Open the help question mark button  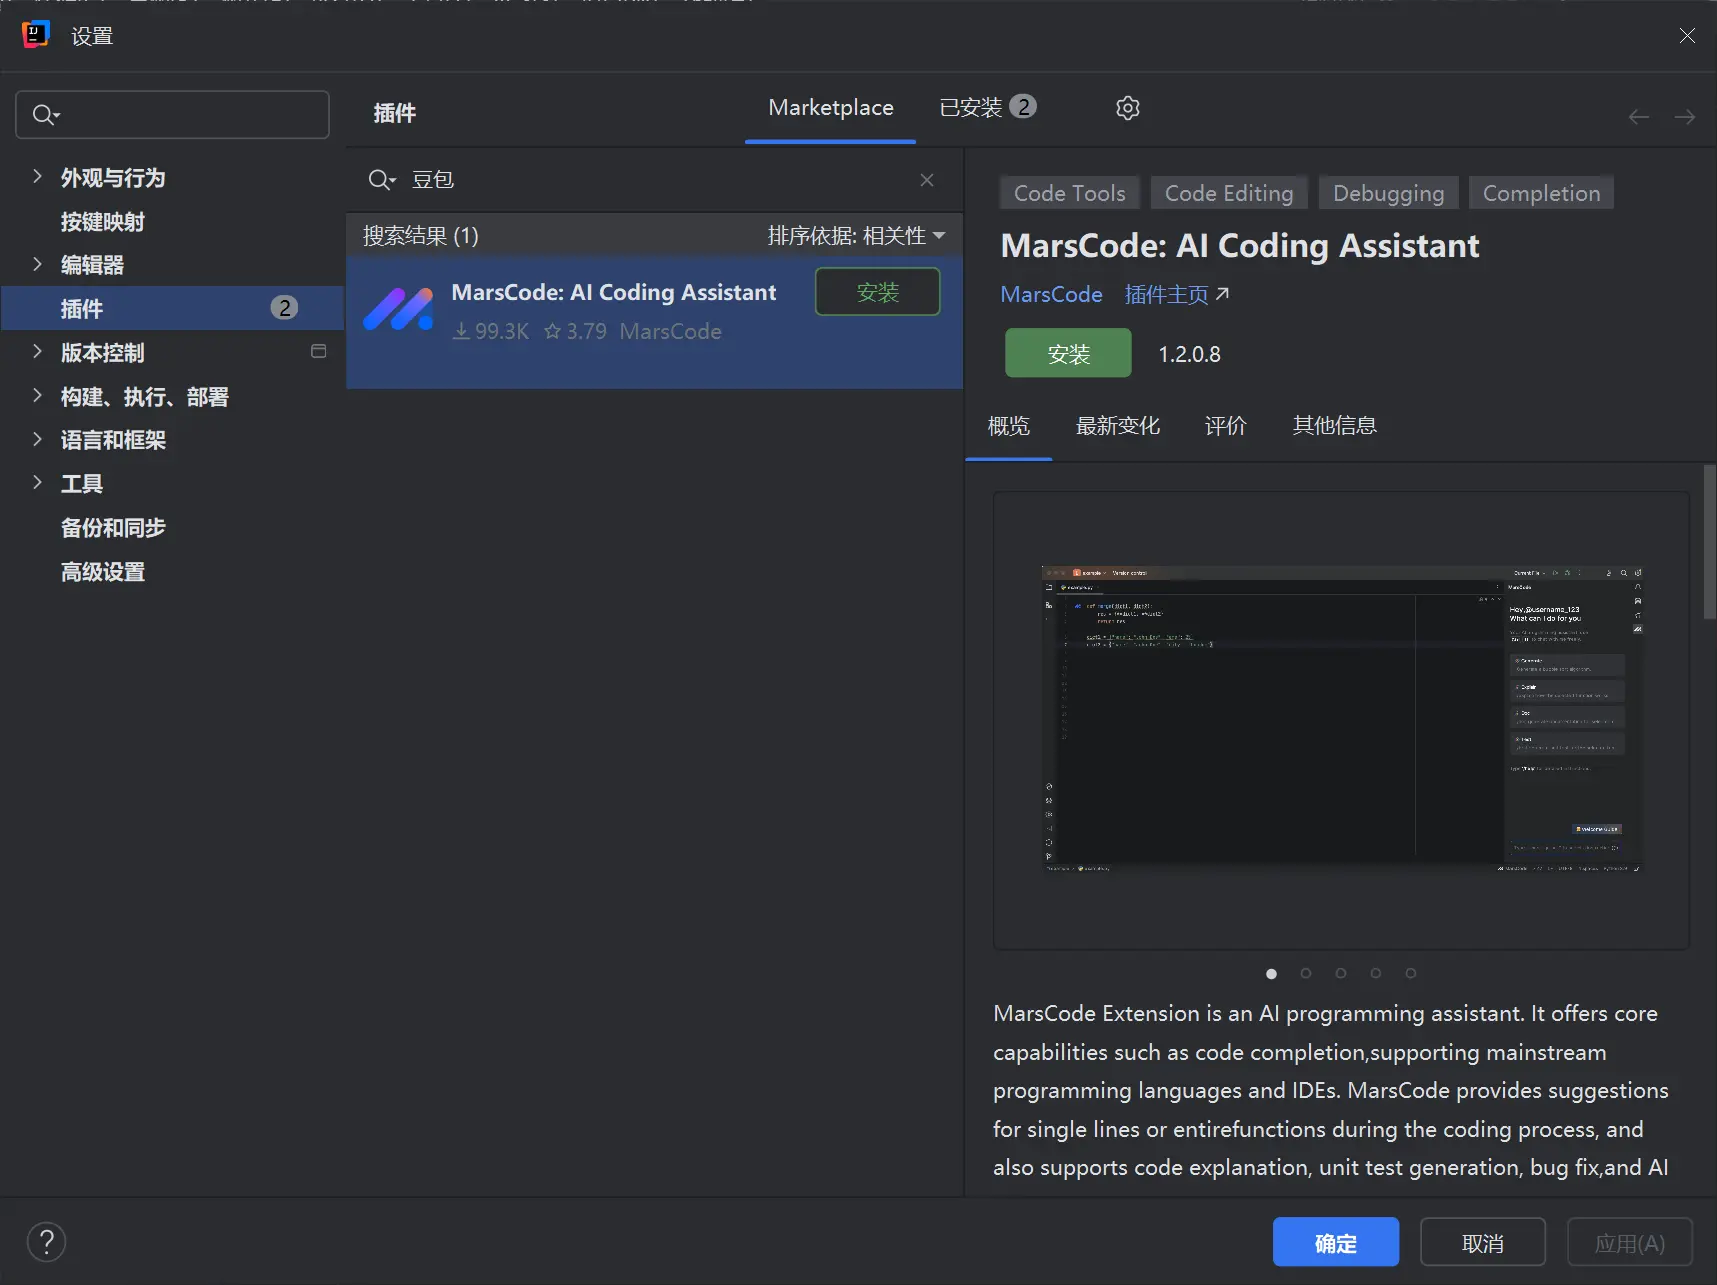[x=47, y=1242]
